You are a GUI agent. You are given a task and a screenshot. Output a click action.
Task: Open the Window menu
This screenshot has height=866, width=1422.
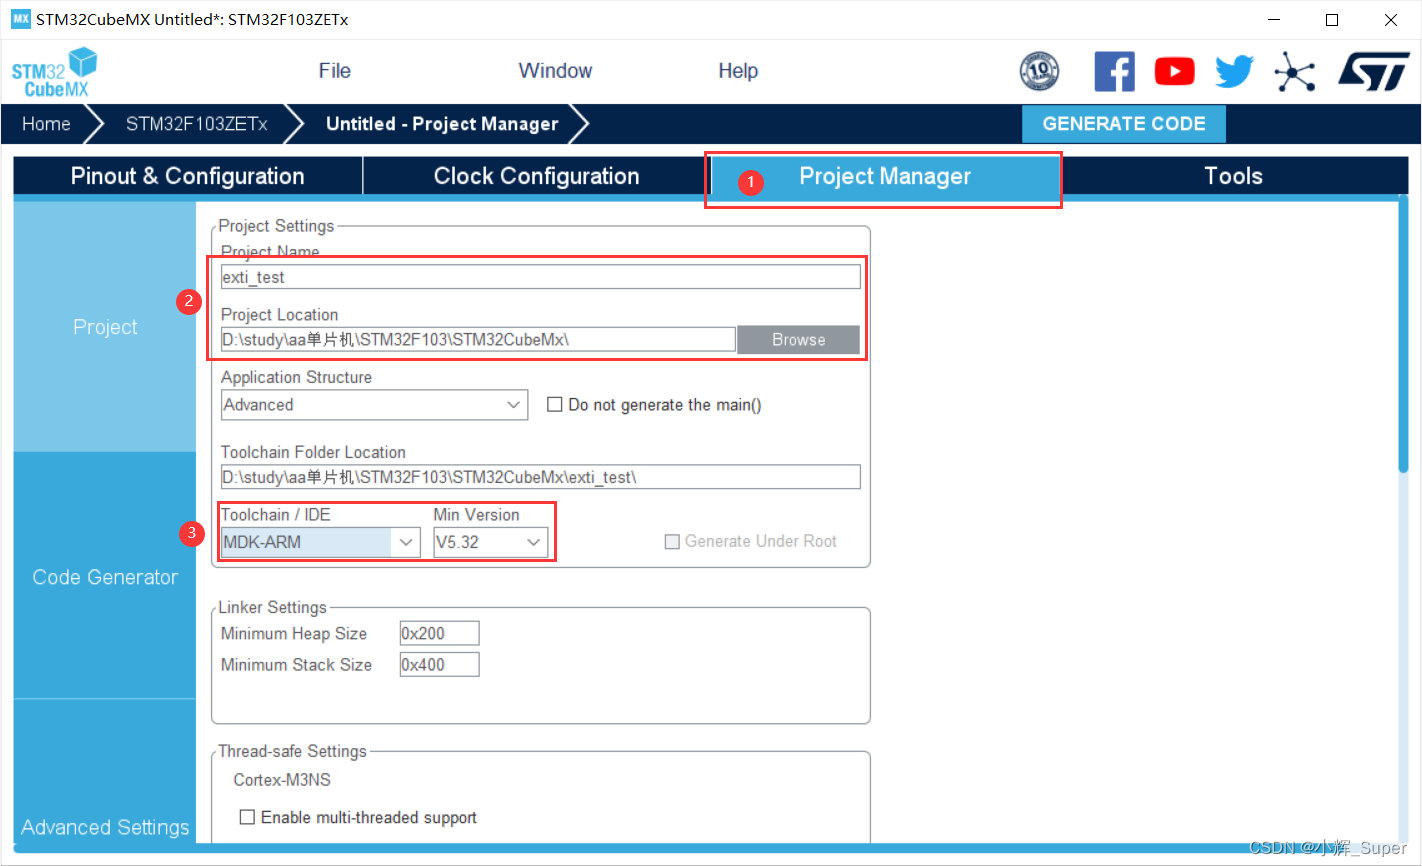555,71
